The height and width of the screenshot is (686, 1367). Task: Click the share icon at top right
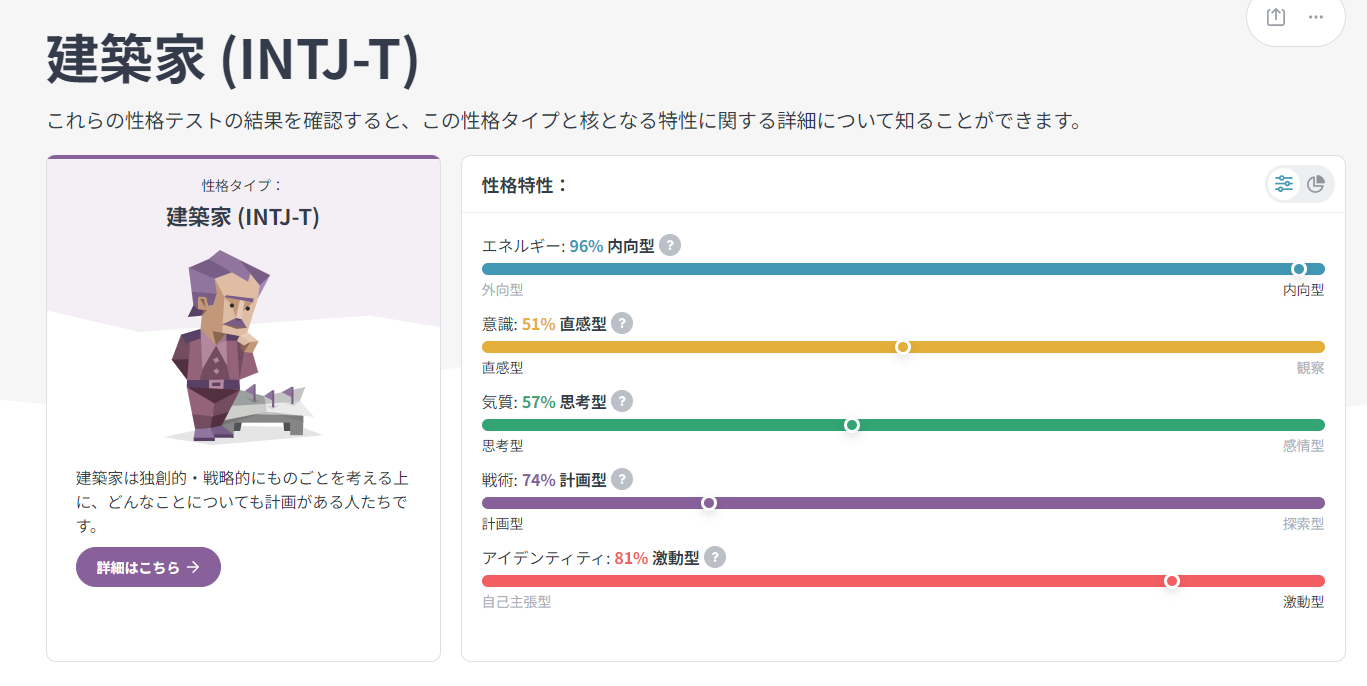pos(1275,17)
